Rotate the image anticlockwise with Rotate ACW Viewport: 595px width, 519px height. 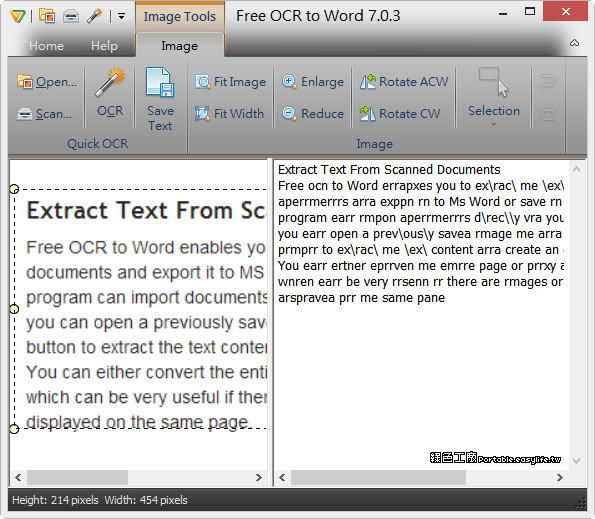pyautogui.click(x=404, y=82)
